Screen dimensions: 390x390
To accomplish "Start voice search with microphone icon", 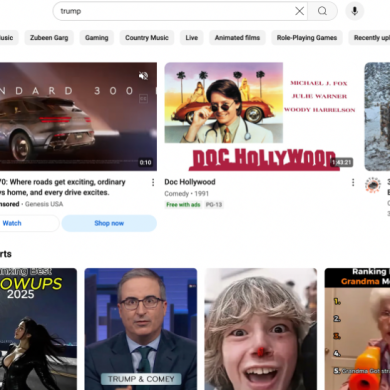I will click(355, 11).
